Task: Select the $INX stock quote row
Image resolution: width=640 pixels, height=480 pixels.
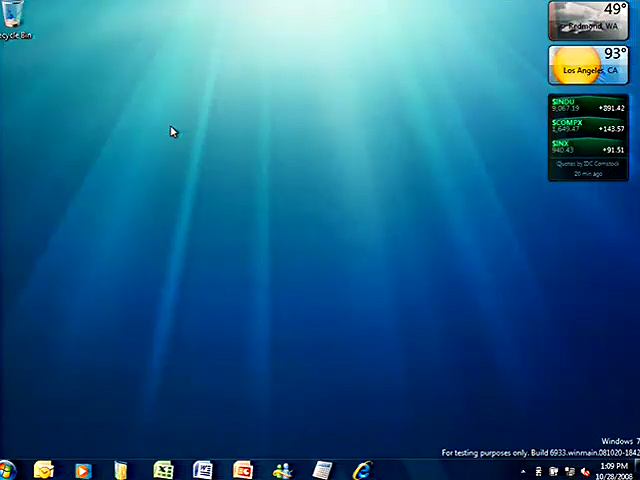Action: click(x=588, y=147)
